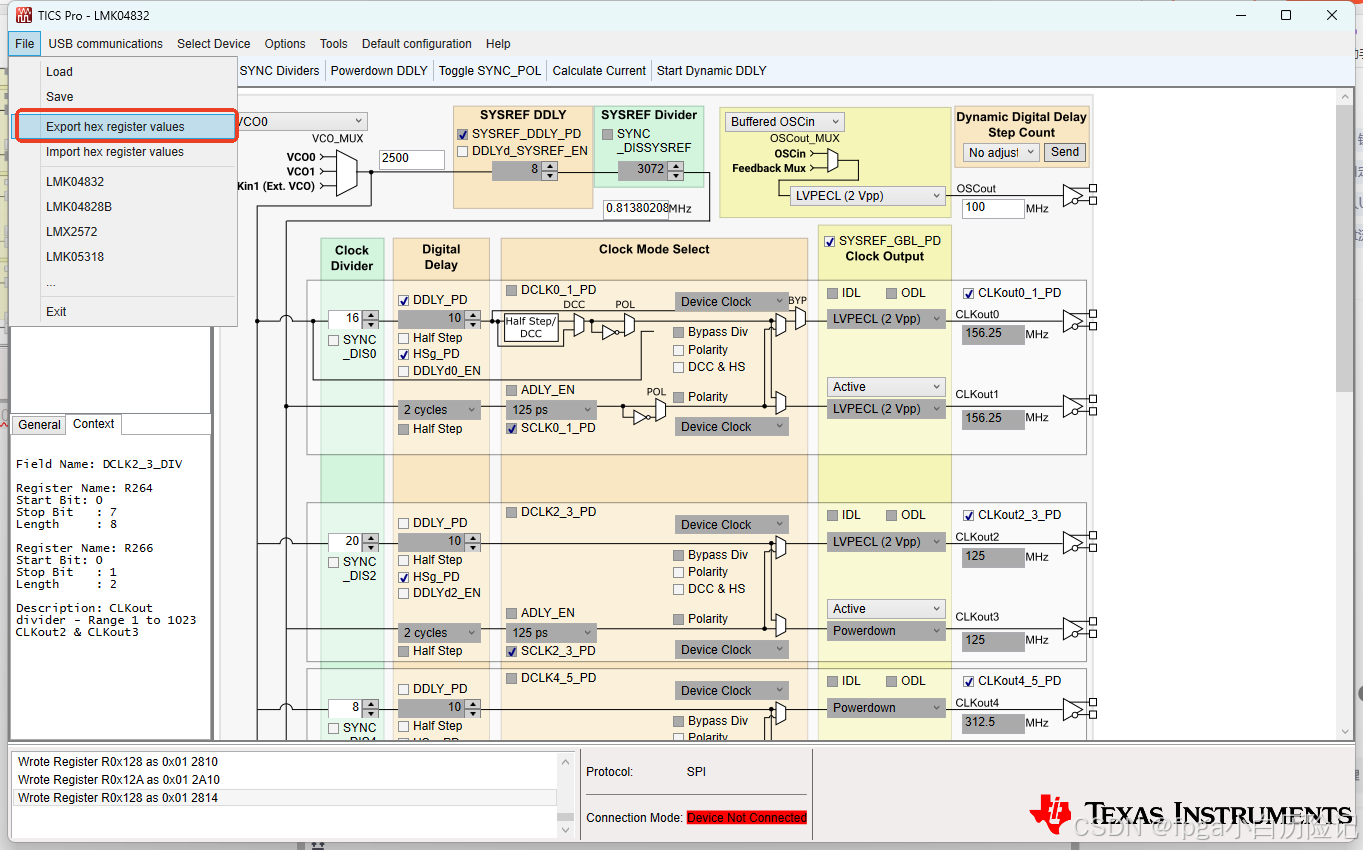Select log entry 'Wrote Register R0x12A as 0x01 2A10'
Image resolution: width=1363 pixels, height=850 pixels.
click(284, 780)
